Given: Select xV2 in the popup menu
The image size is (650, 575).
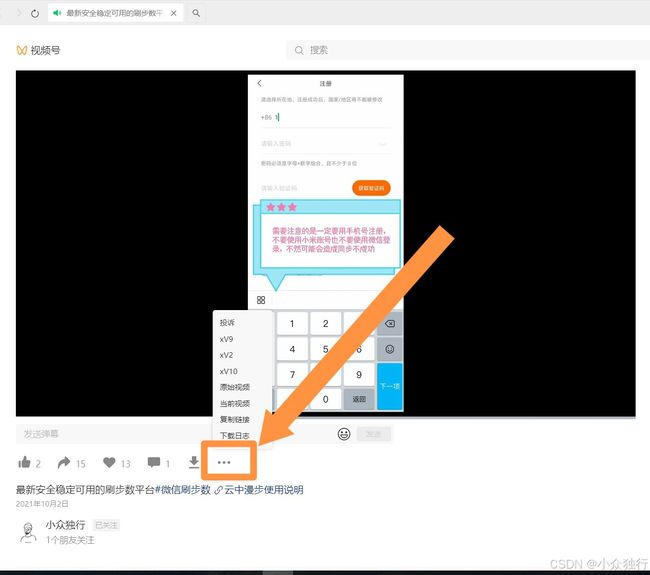Looking at the screenshot, I should [x=226, y=355].
